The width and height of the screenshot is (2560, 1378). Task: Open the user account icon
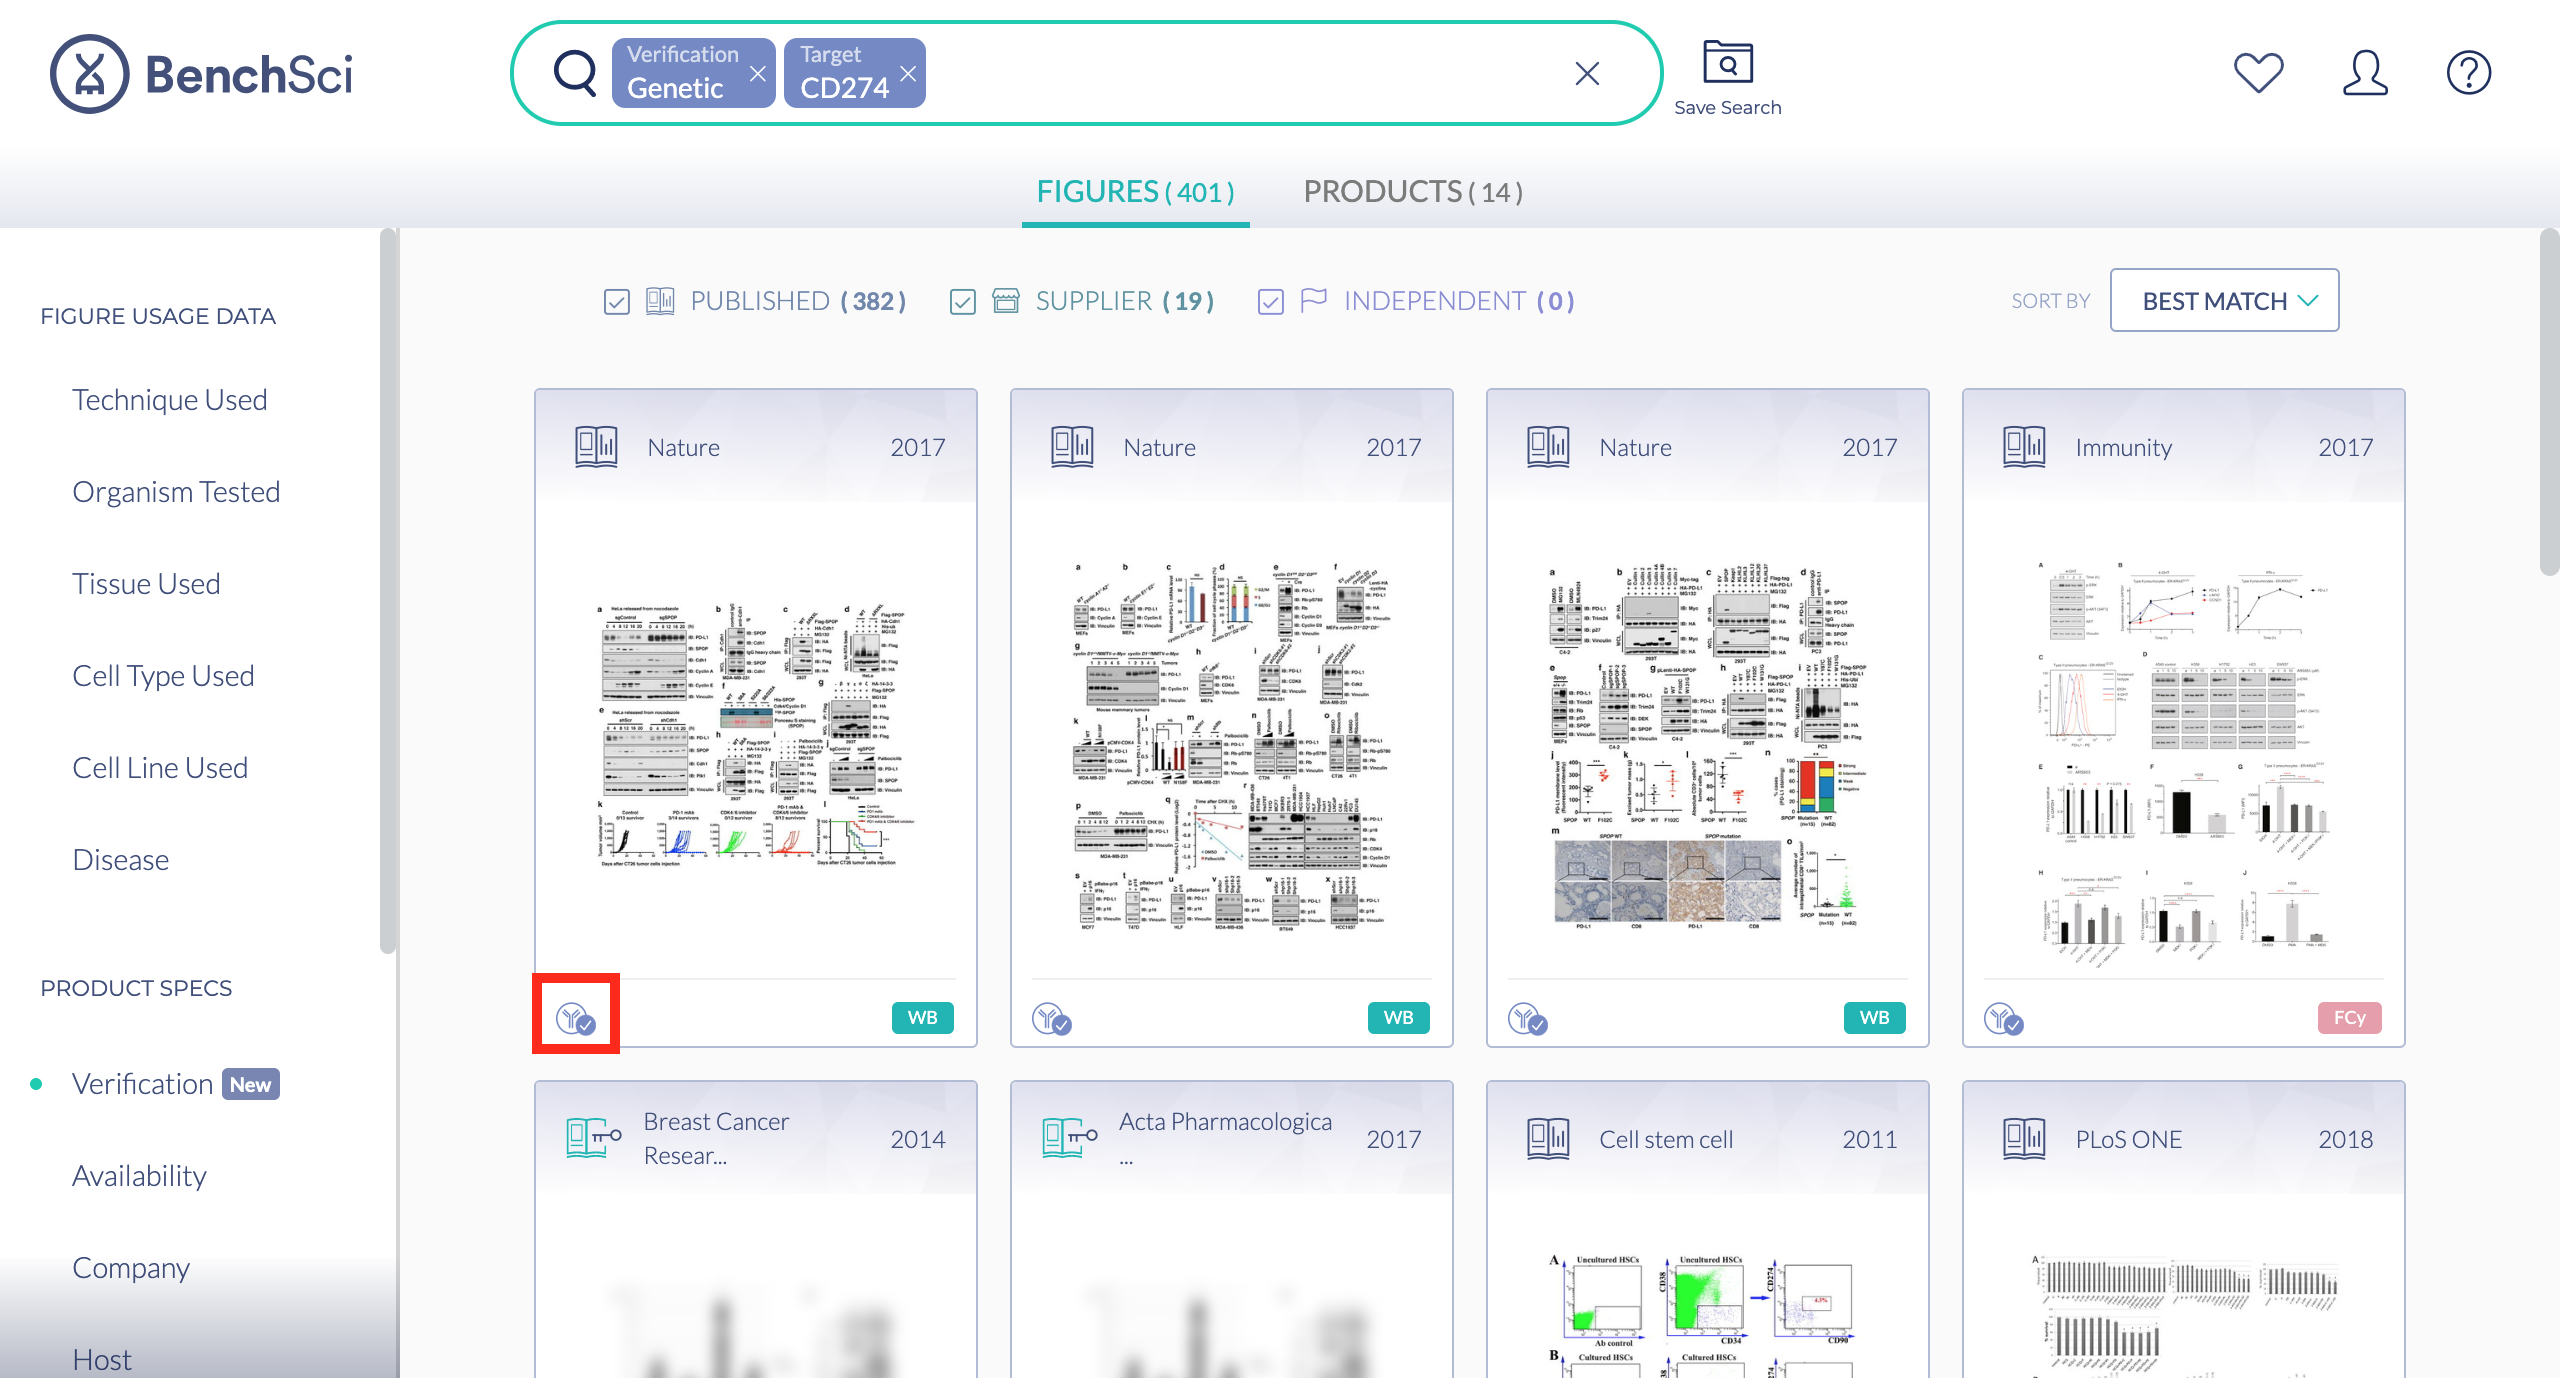coord(2365,72)
